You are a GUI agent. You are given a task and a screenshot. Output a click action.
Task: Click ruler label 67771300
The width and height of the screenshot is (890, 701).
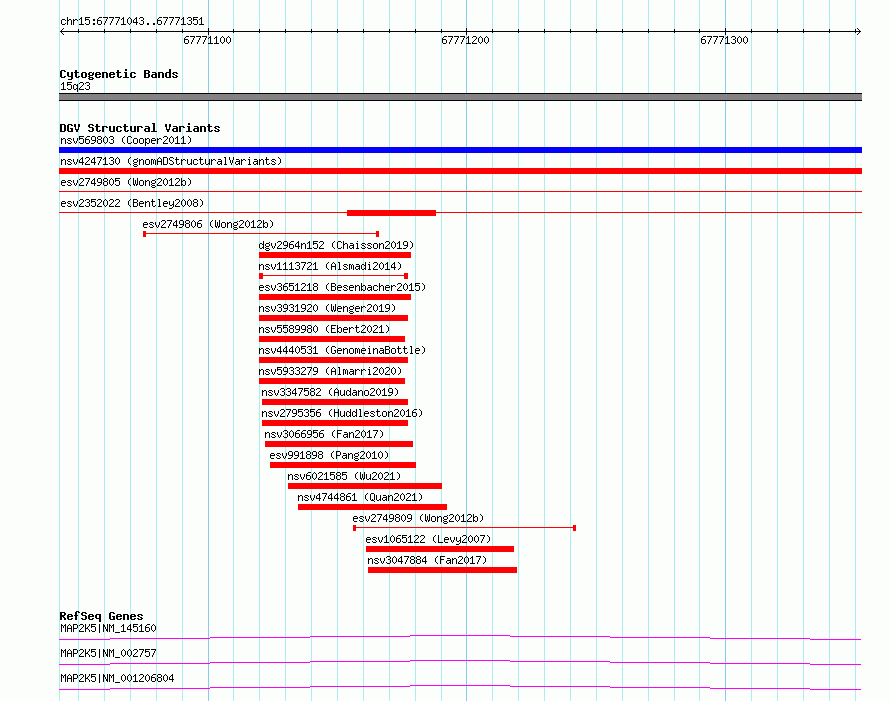pos(724,40)
